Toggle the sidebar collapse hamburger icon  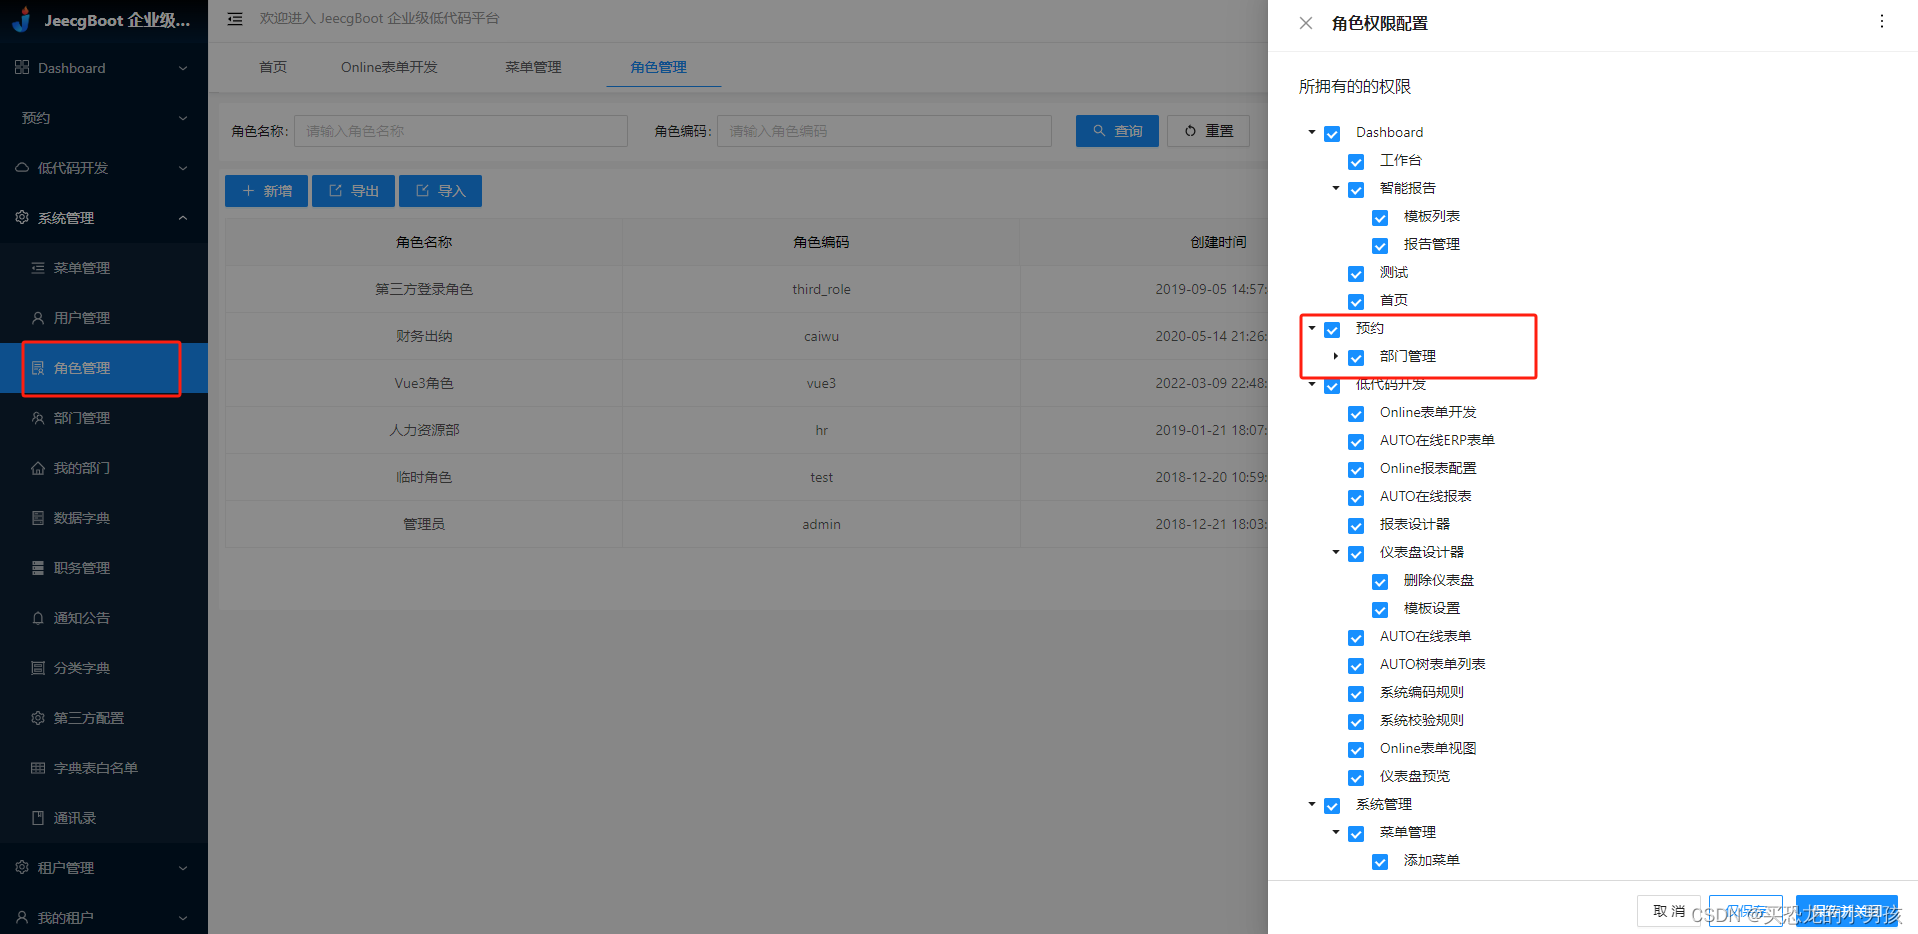tap(235, 19)
